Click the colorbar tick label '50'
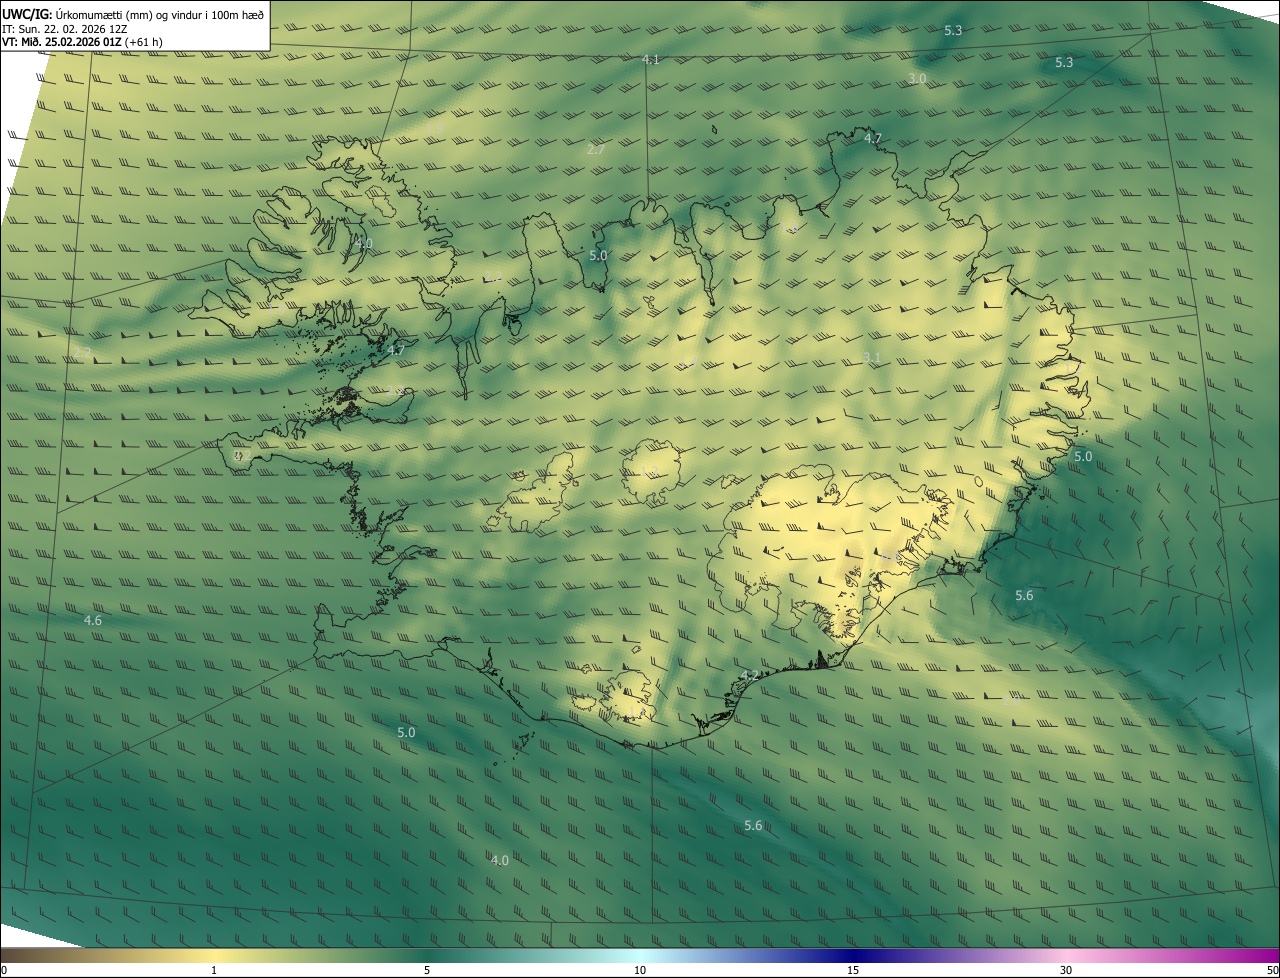This screenshot has width=1280, height=978. click(x=1272, y=970)
